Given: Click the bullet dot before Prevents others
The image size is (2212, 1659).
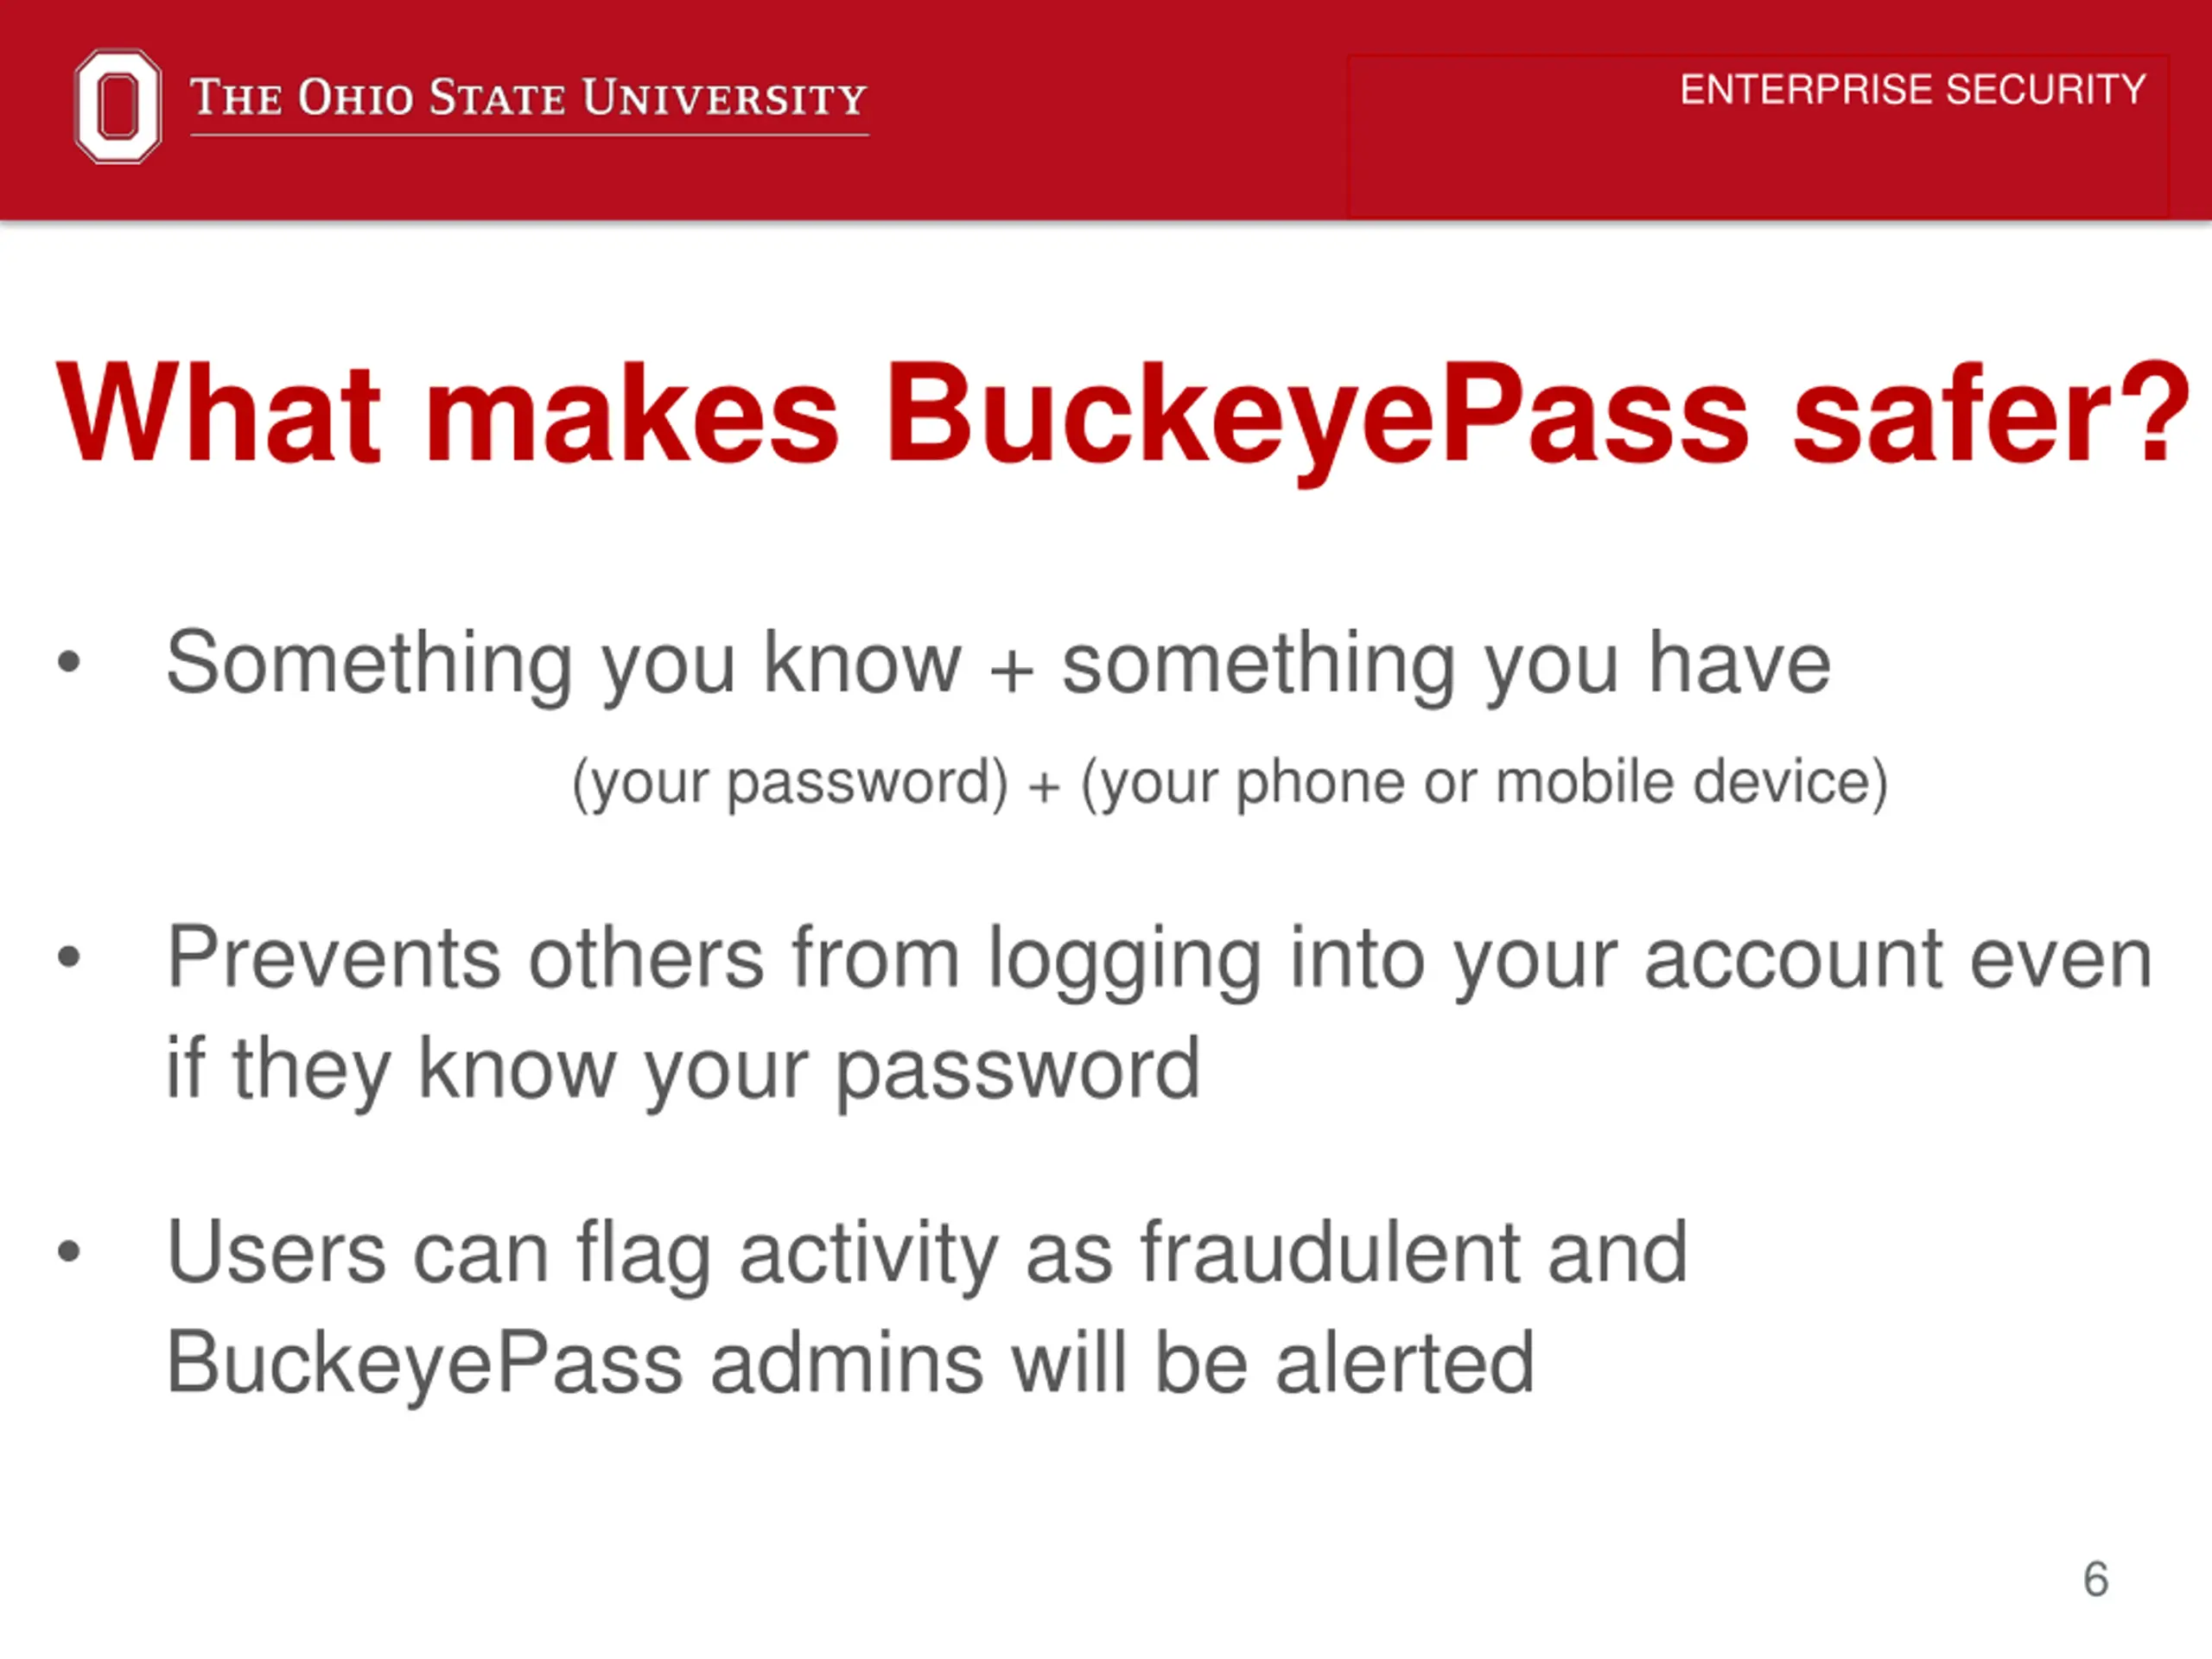Looking at the screenshot, I should coord(68,957).
